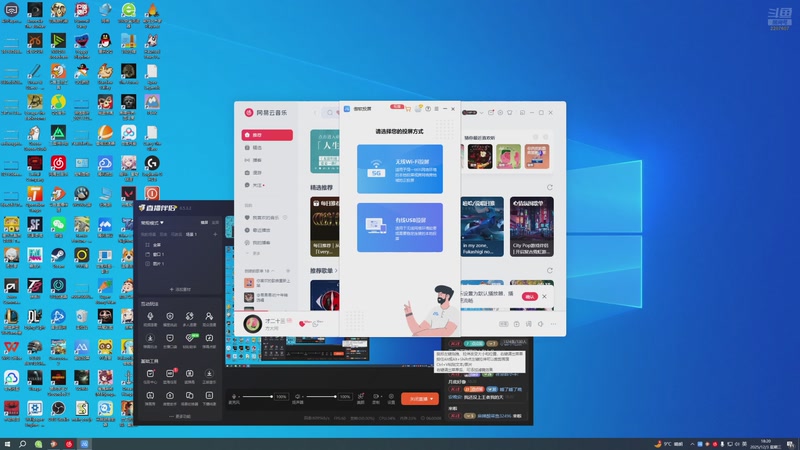Adjust the speaker volume slider in 直播伴侣

click(321, 396)
